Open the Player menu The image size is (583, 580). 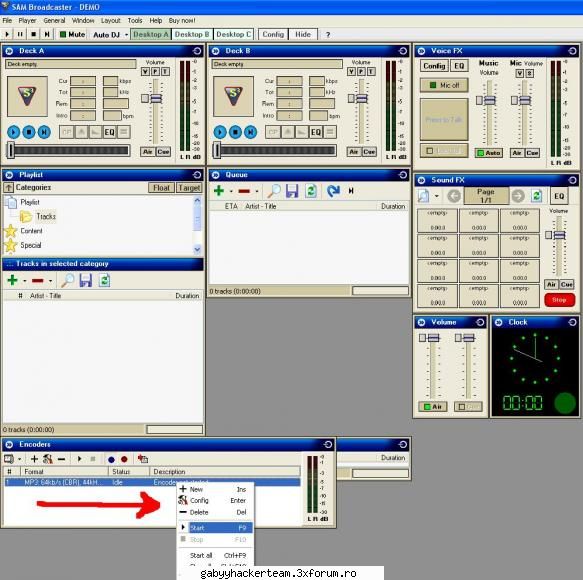pyautogui.click(x=28, y=20)
